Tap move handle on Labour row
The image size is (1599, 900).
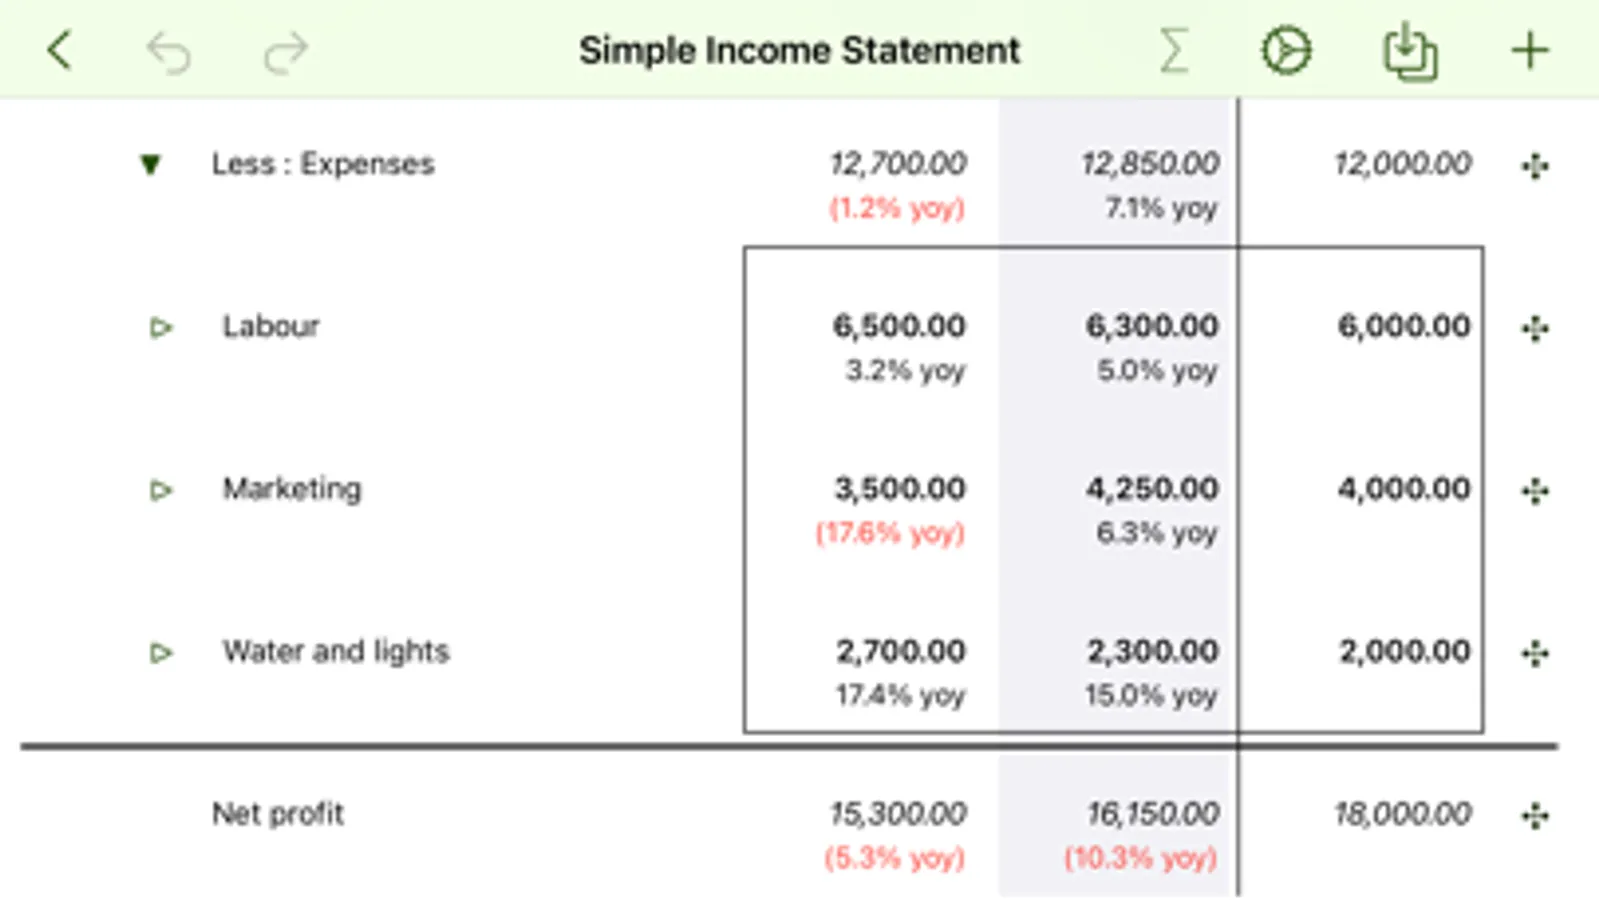(1535, 328)
